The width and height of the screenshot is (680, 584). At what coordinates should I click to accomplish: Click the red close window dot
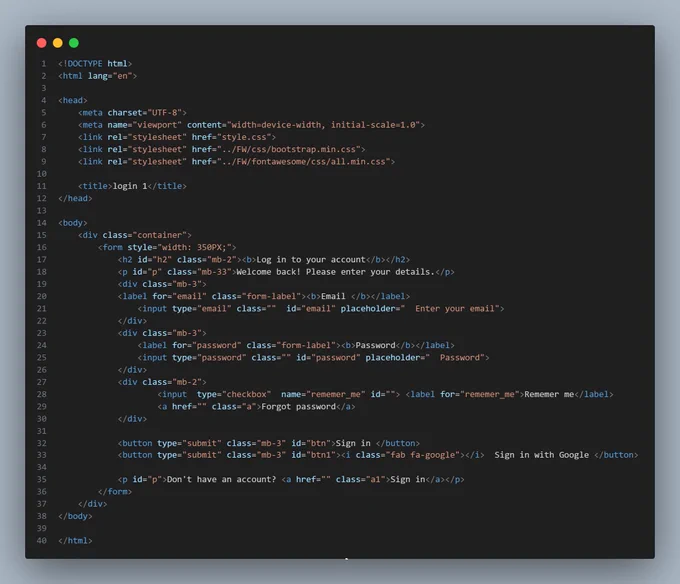pyautogui.click(x=42, y=42)
